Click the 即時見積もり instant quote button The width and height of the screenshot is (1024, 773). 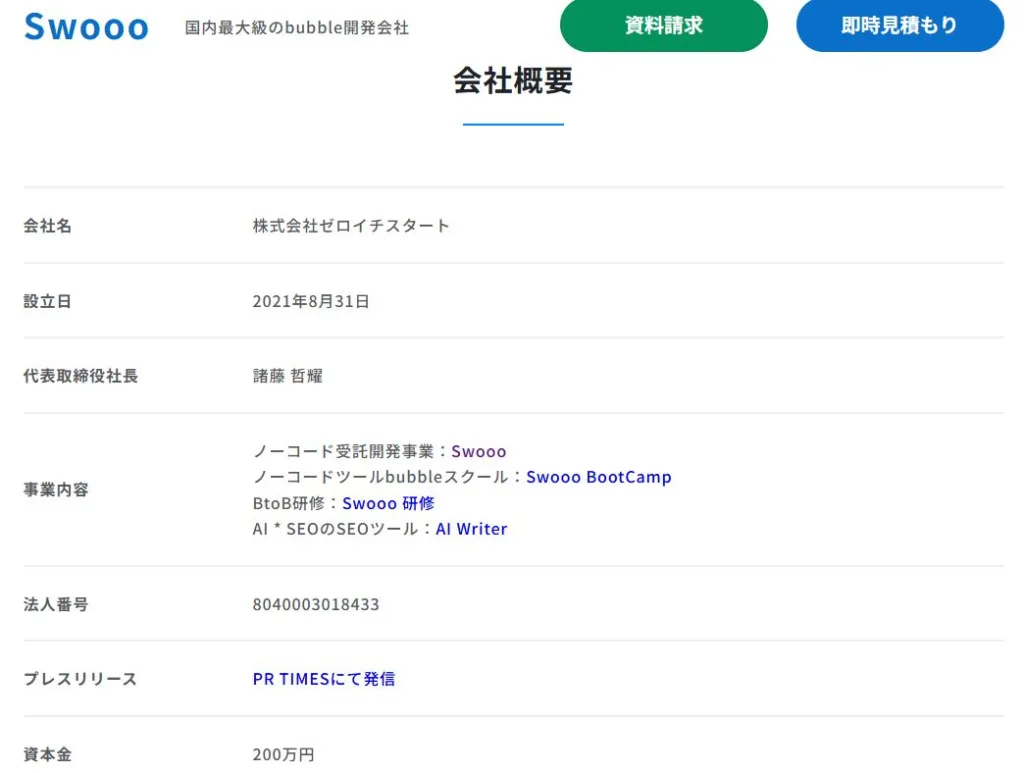click(x=898, y=26)
